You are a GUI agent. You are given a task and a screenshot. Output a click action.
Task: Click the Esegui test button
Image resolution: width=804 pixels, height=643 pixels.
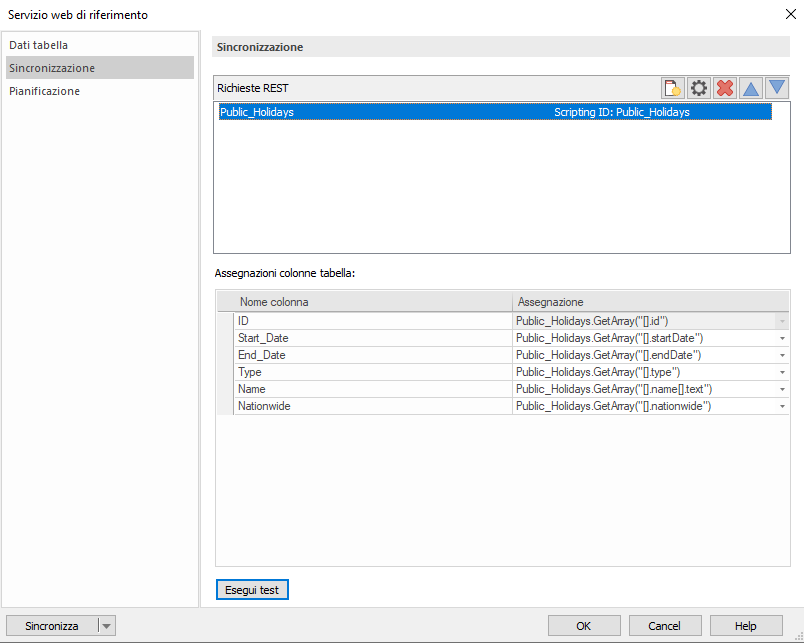pyautogui.click(x=252, y=590)
